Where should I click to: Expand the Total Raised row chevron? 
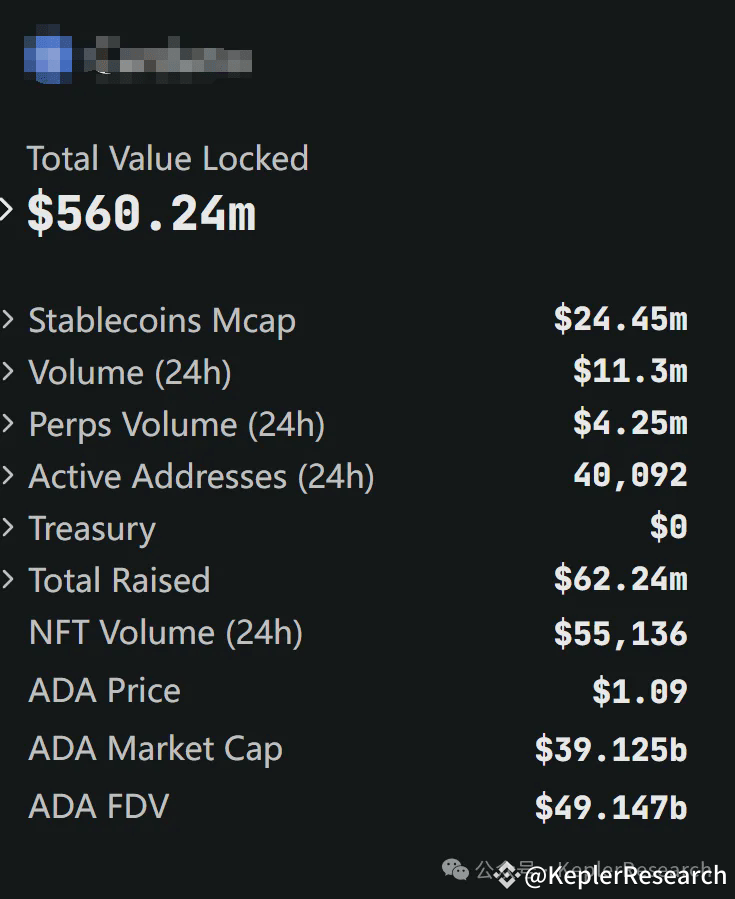coord(8,580)
